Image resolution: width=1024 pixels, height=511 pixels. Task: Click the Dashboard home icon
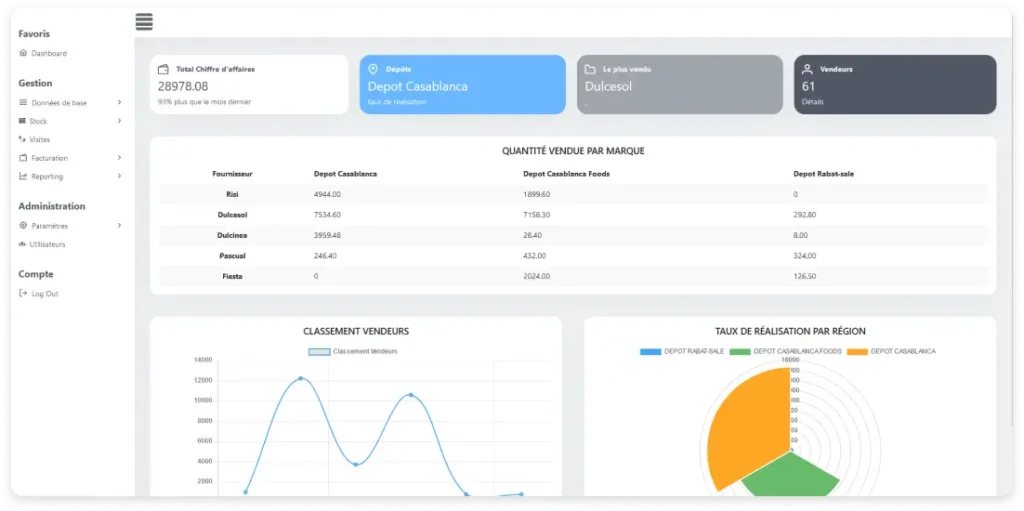point(24,53)
